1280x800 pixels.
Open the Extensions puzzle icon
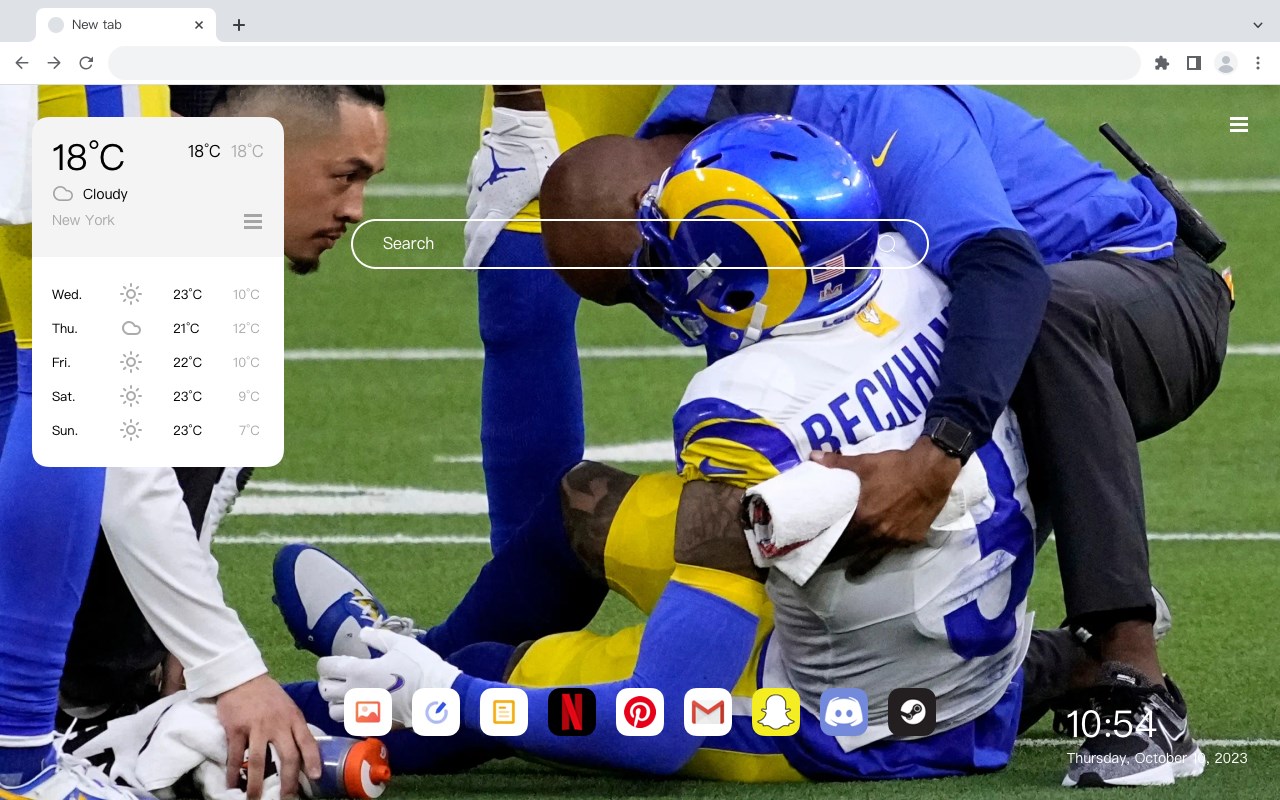1161,63
